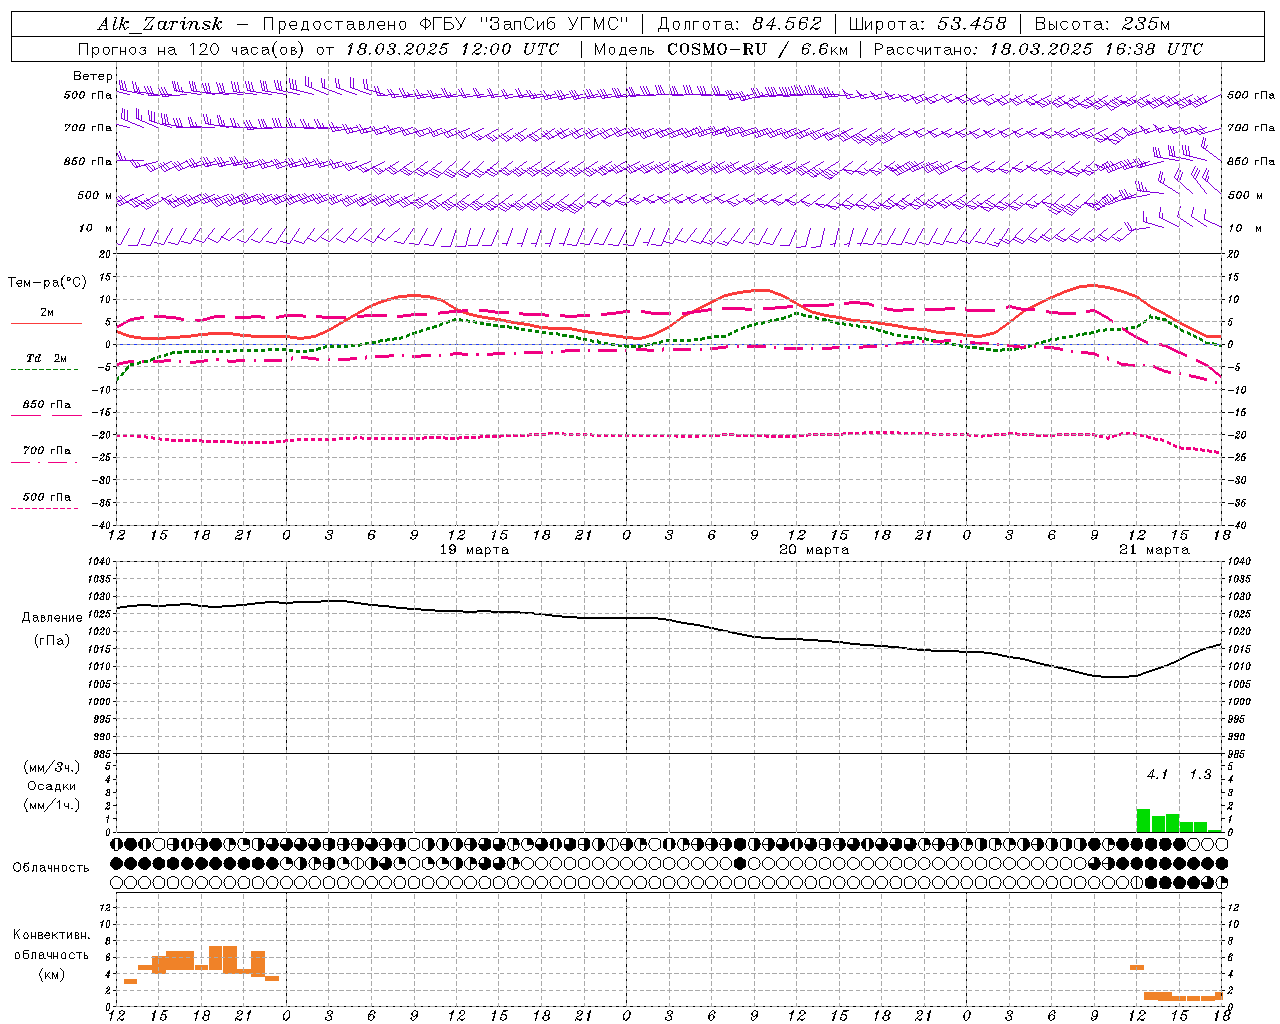Click the Давление pressure panel label
The height and width of the screenshot is (1024, 1280).
52,618
